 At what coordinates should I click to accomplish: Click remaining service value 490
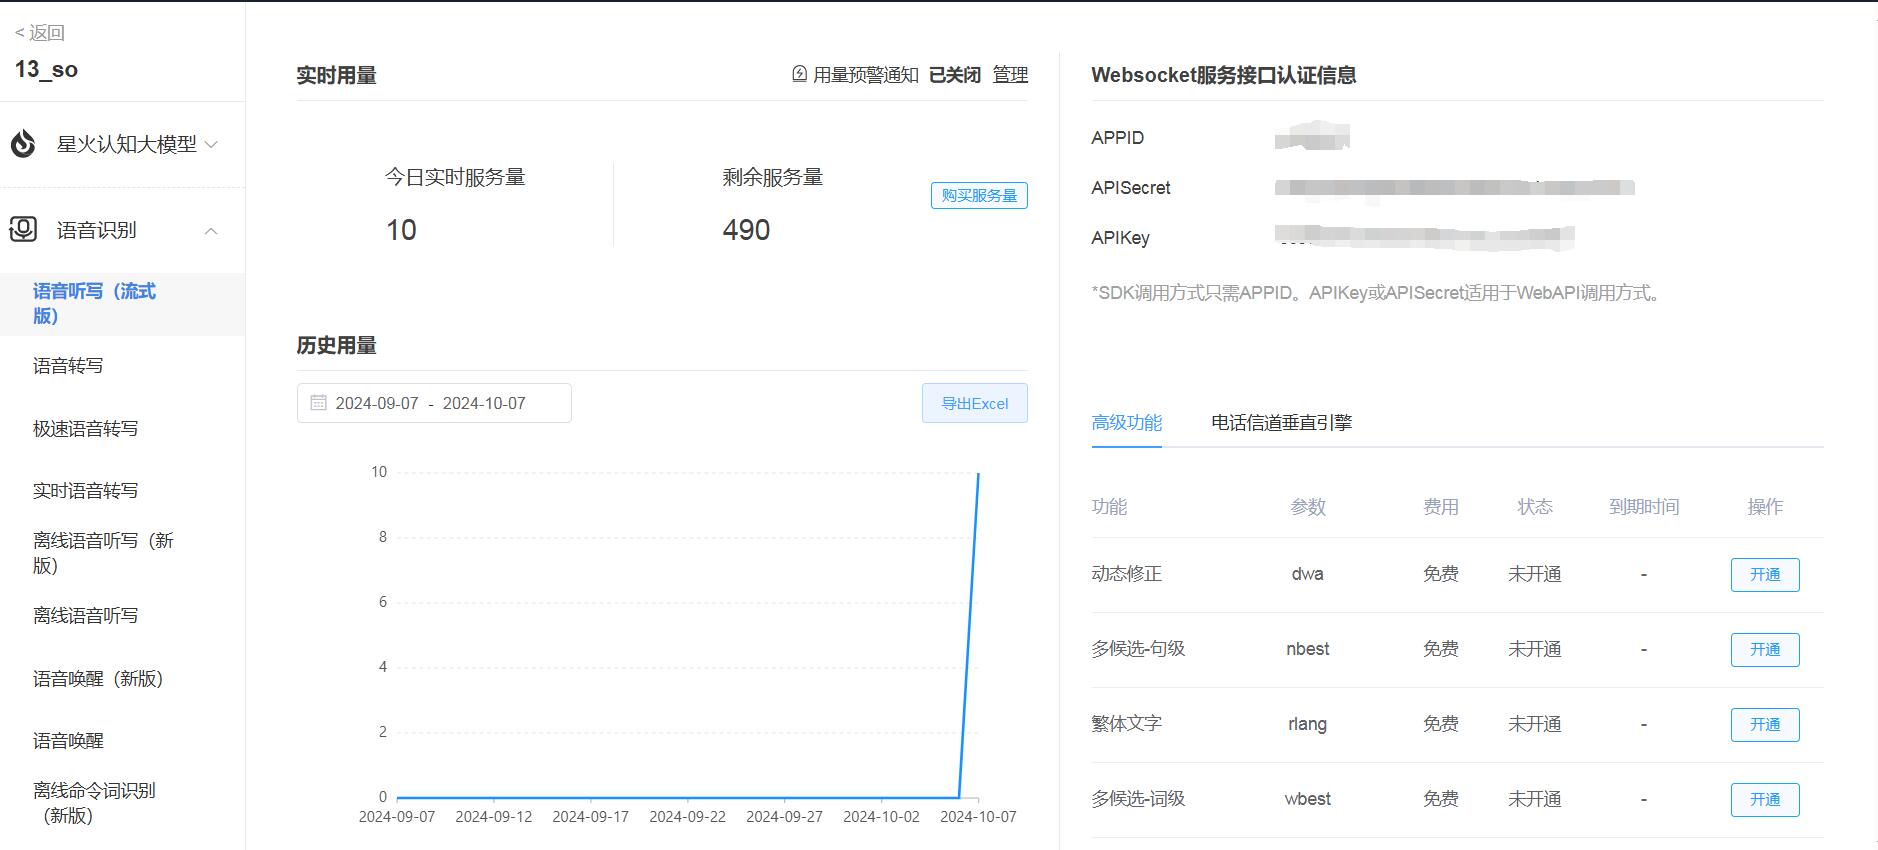point(746,230)
